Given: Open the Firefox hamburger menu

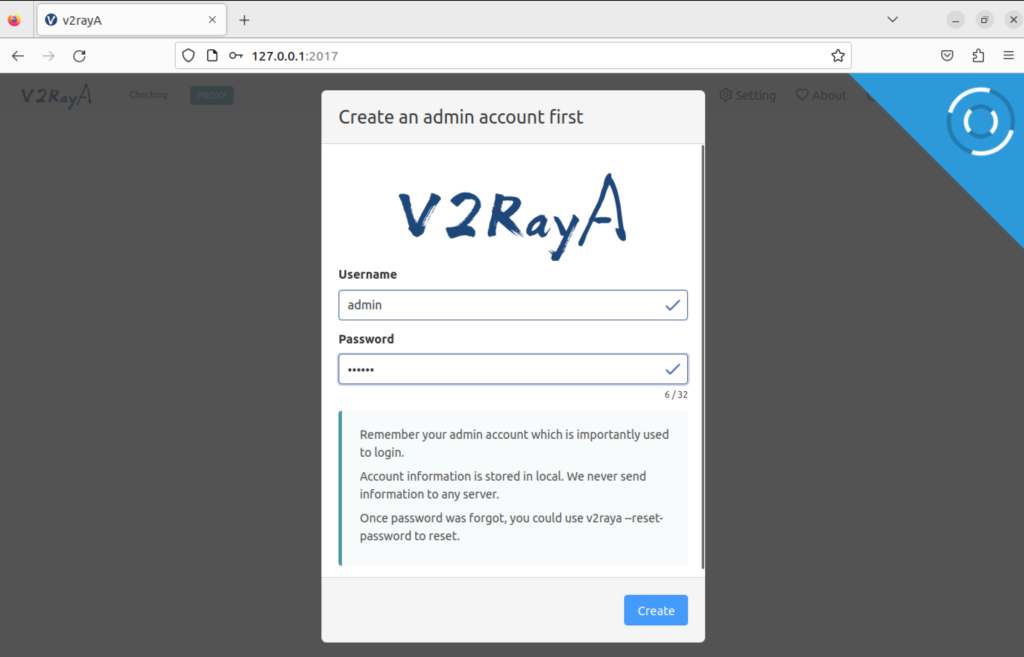Looking at the screenshot, I should pyautogui.click(x=1008, y=56).
